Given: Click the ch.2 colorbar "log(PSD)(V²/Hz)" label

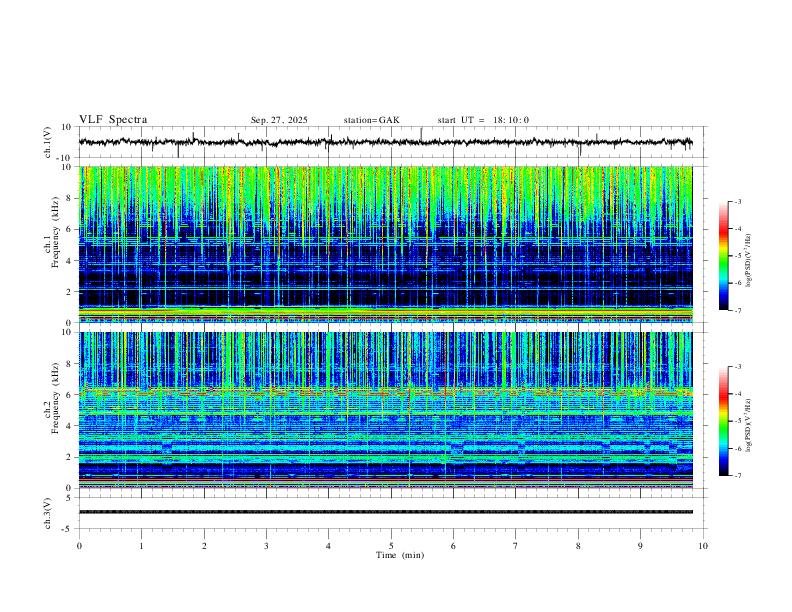Looking at the screenshot, I should [748, 425].
